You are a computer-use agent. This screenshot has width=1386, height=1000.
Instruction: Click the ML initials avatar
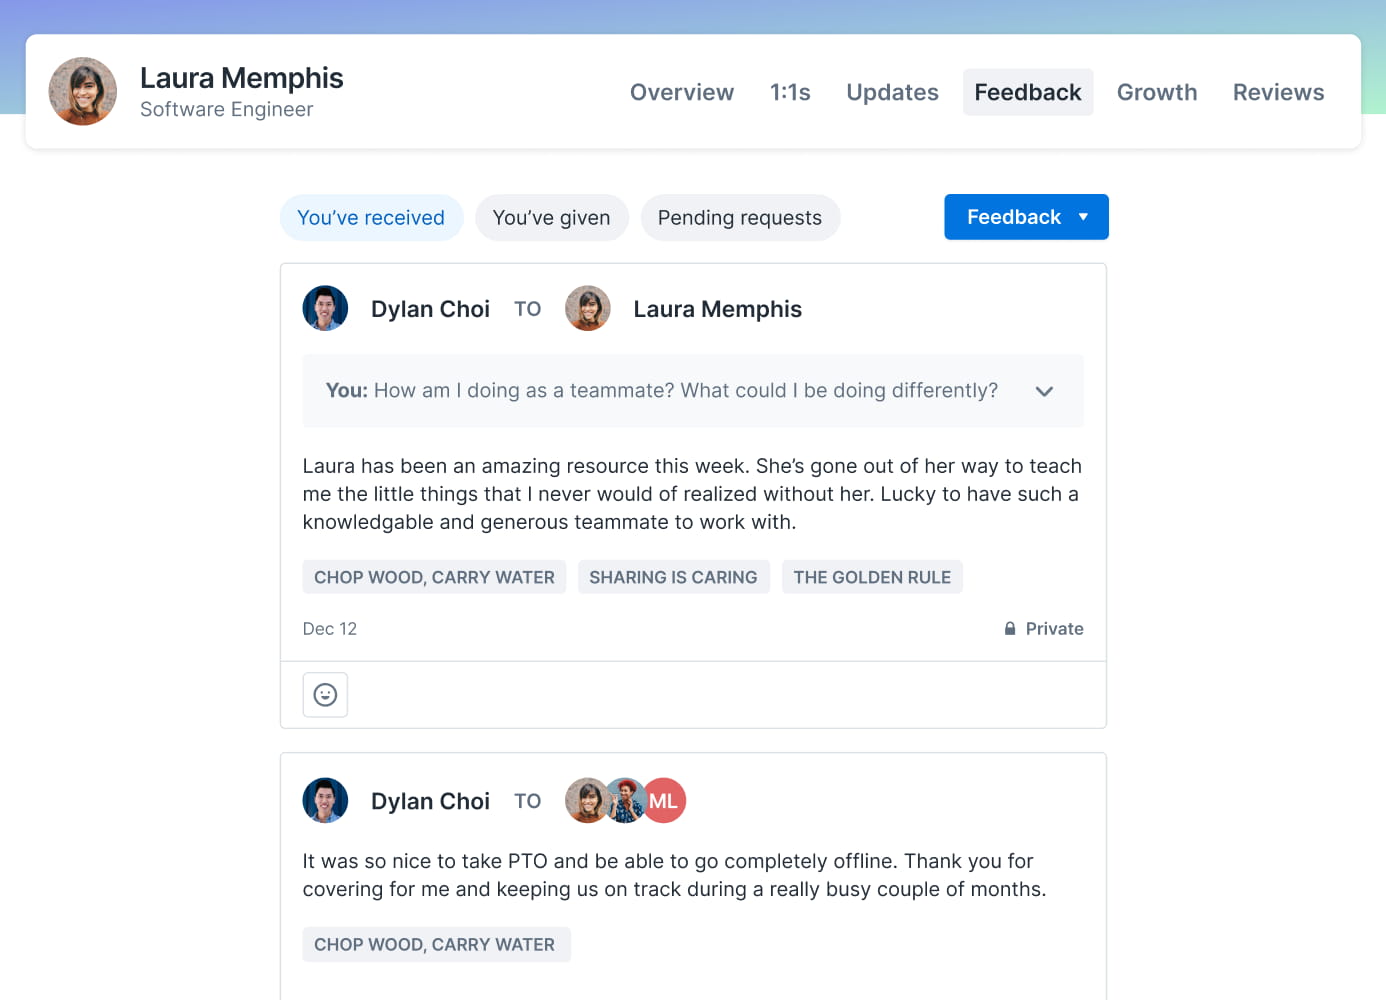point(664,800)
